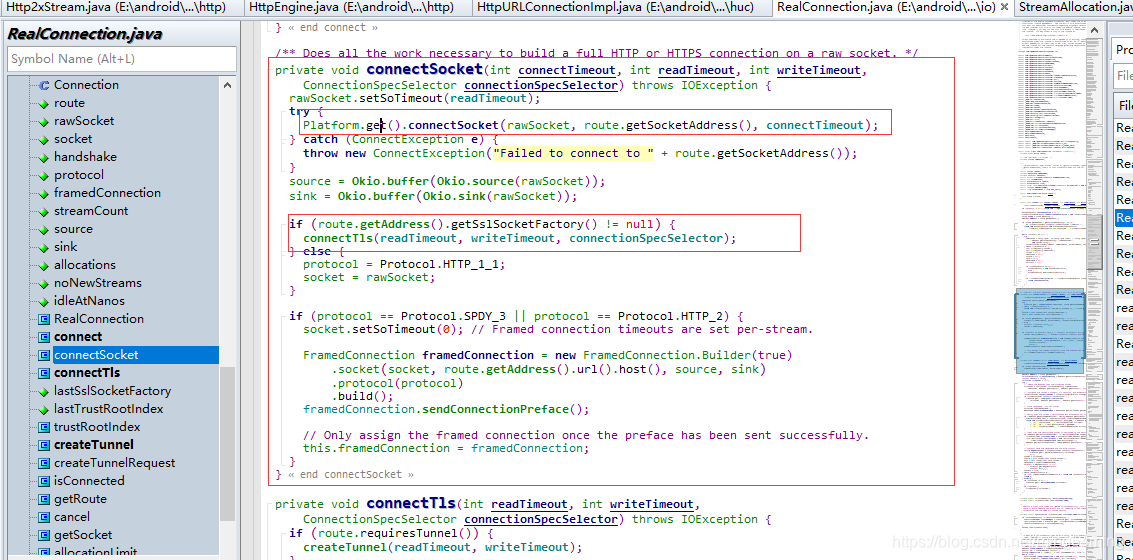1133x560 pixels.
Task: Click the highlighted viewport in code overview
Action: coord(1049,332)
